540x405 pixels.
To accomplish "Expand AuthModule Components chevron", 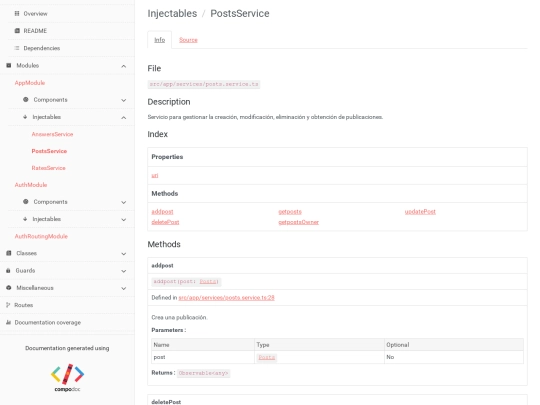I will [x=124, y=202].
